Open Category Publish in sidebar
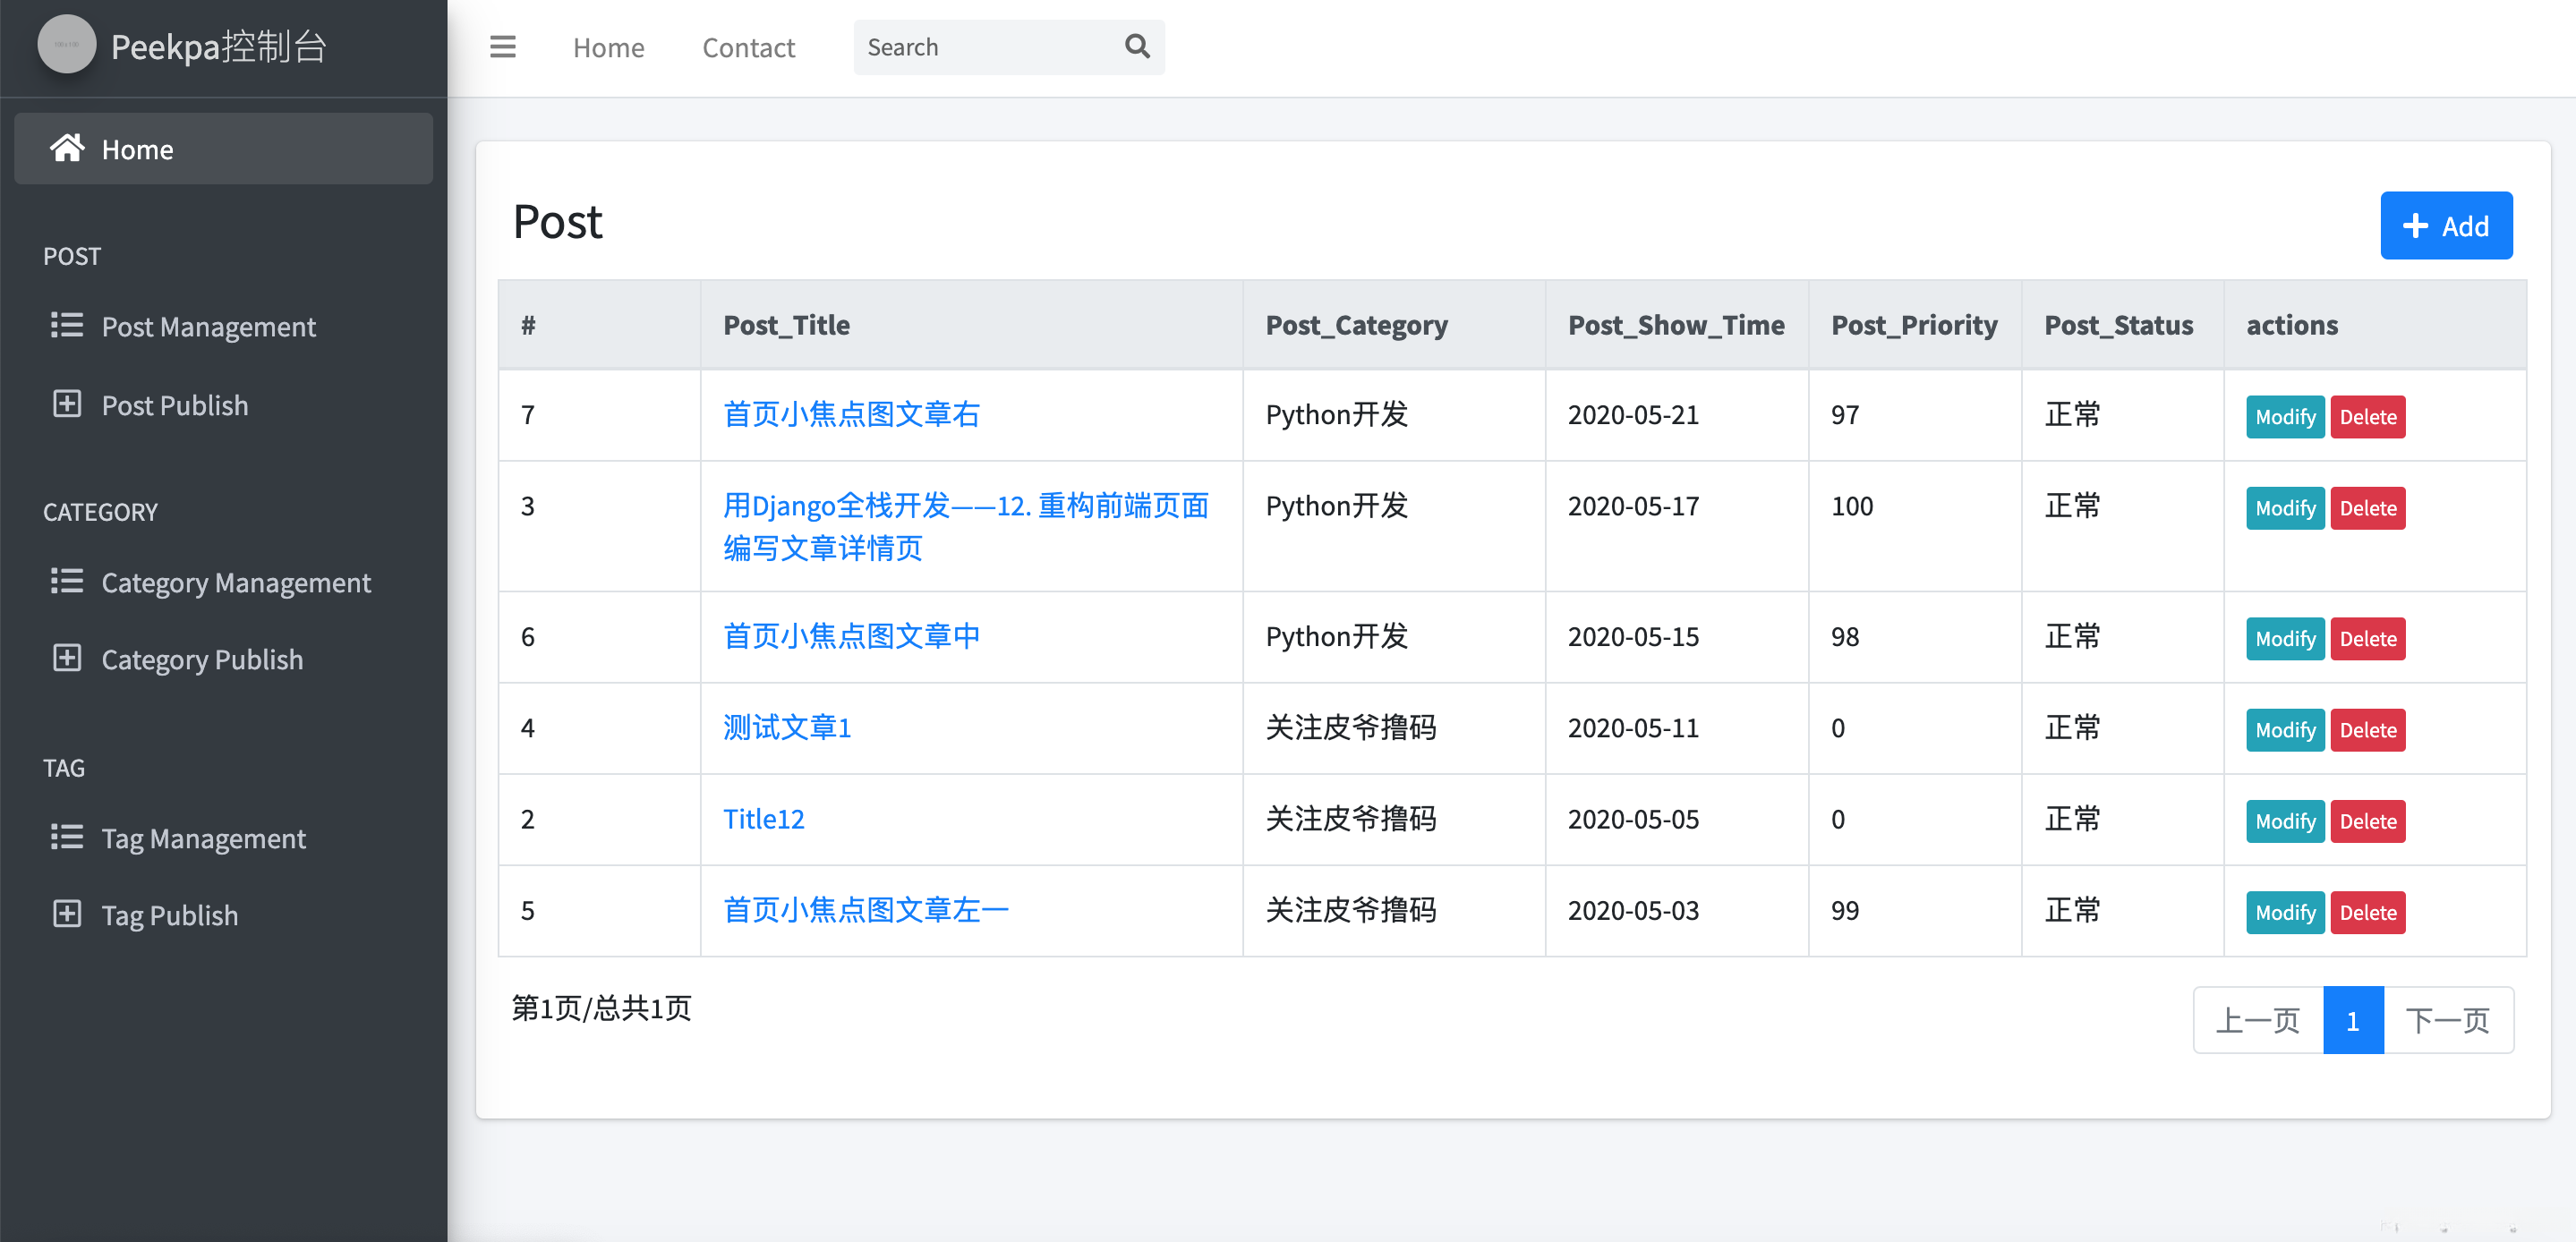 202,660
